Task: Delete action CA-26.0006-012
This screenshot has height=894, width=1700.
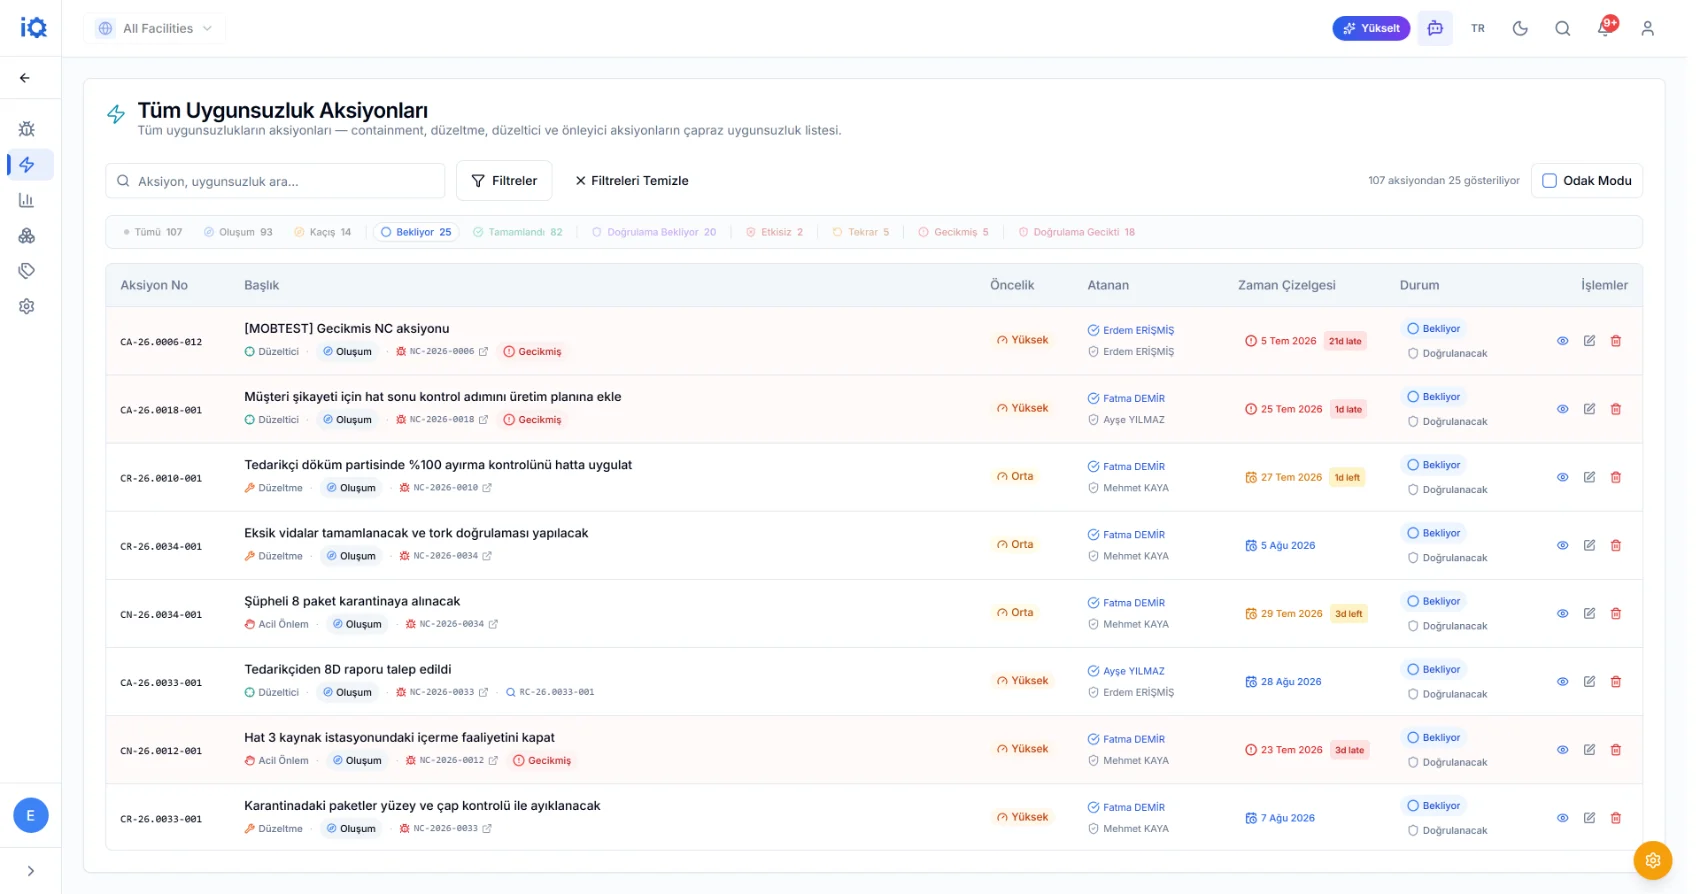Action: [x=1616, y=341]
